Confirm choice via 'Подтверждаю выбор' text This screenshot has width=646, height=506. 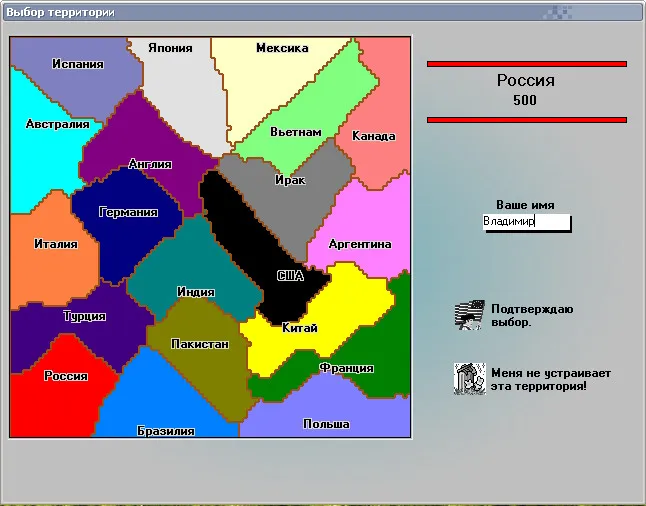pos(532,316)
